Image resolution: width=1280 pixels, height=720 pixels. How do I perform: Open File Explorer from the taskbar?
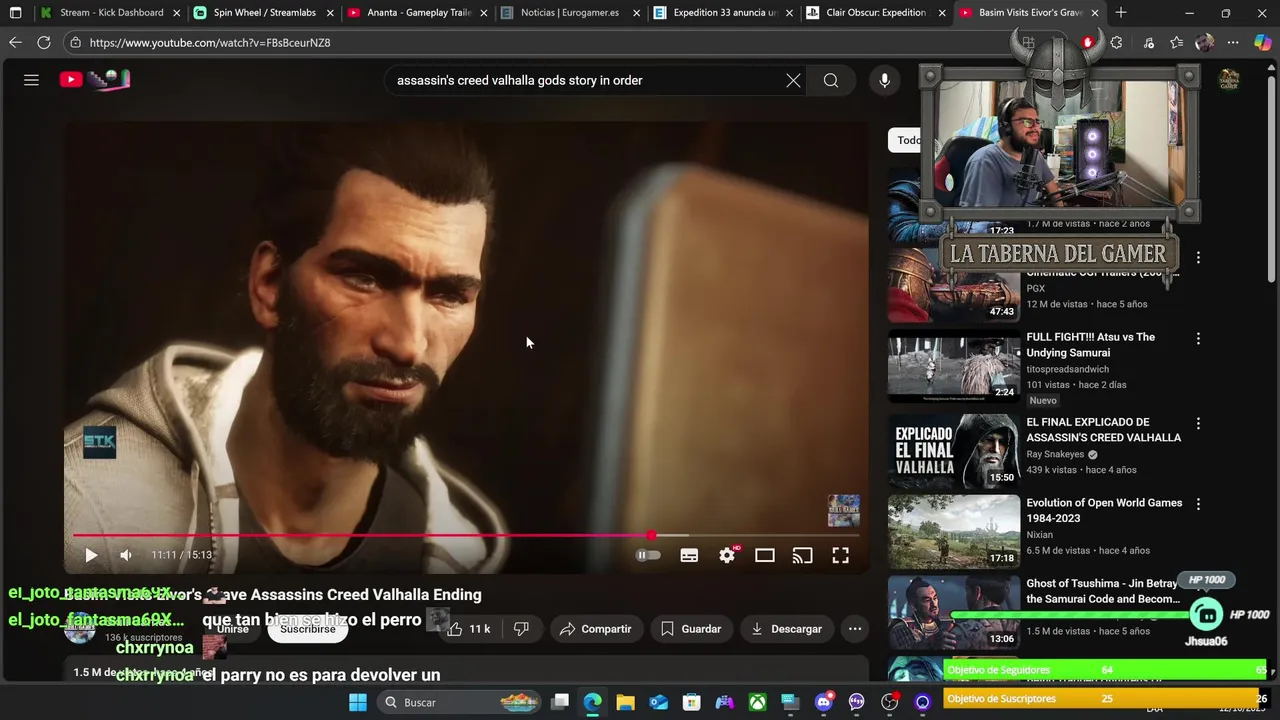(x=625, y=702)
